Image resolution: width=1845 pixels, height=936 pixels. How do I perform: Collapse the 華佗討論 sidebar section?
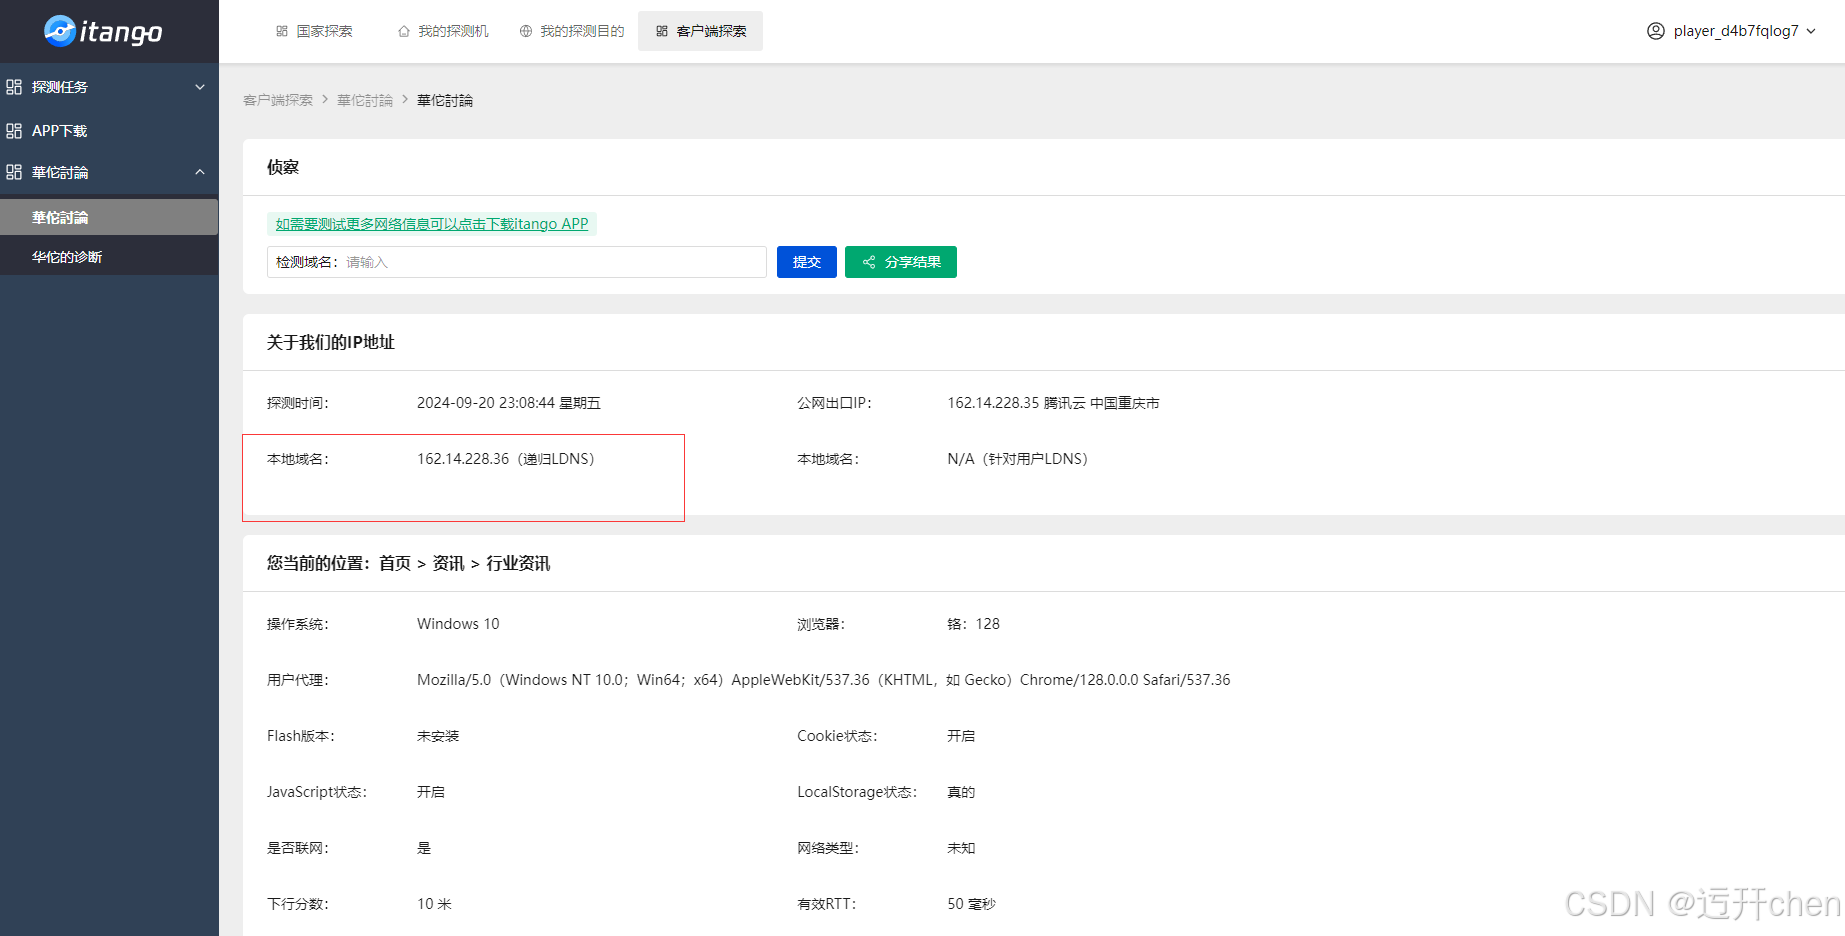click(x=200, y=172)
